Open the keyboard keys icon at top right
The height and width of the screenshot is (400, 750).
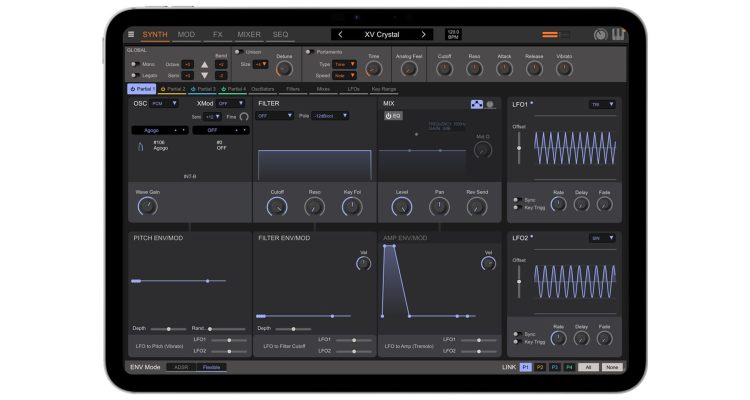[618, 34]
